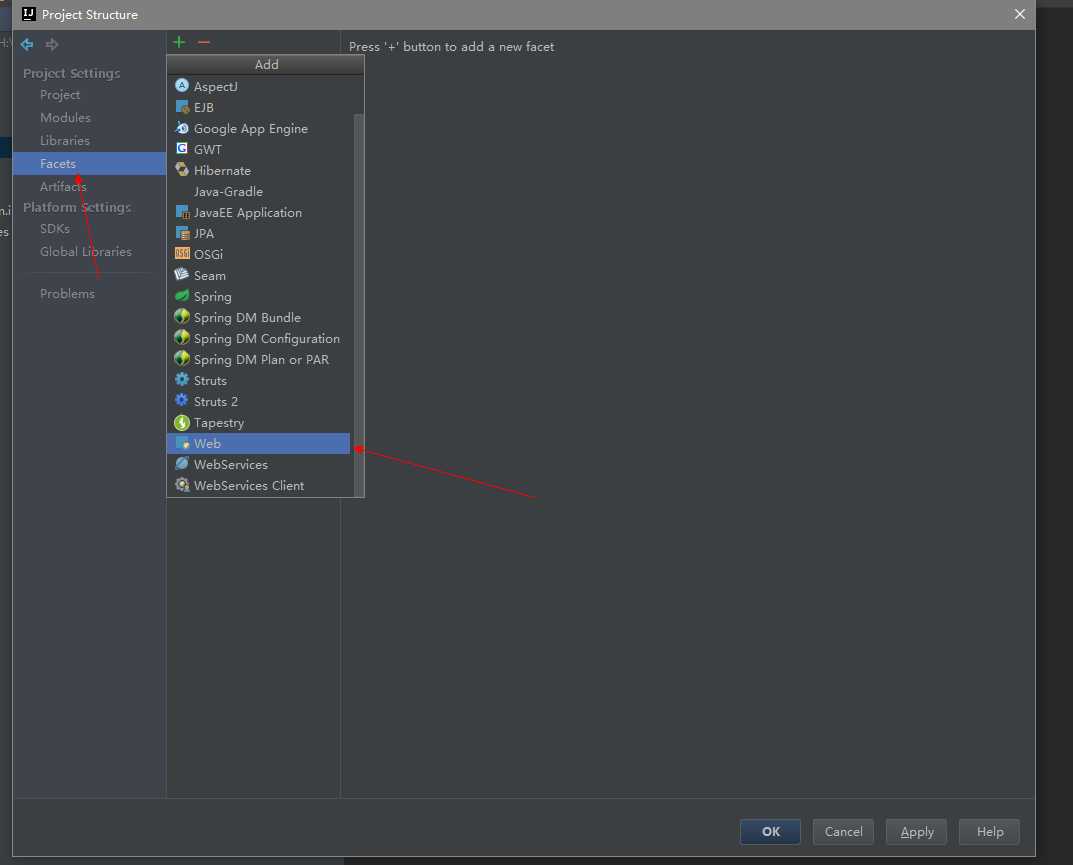Viewport: 1073px width, 865px height.
Task: Open Project under Project Settings
Action: point(60,94)
